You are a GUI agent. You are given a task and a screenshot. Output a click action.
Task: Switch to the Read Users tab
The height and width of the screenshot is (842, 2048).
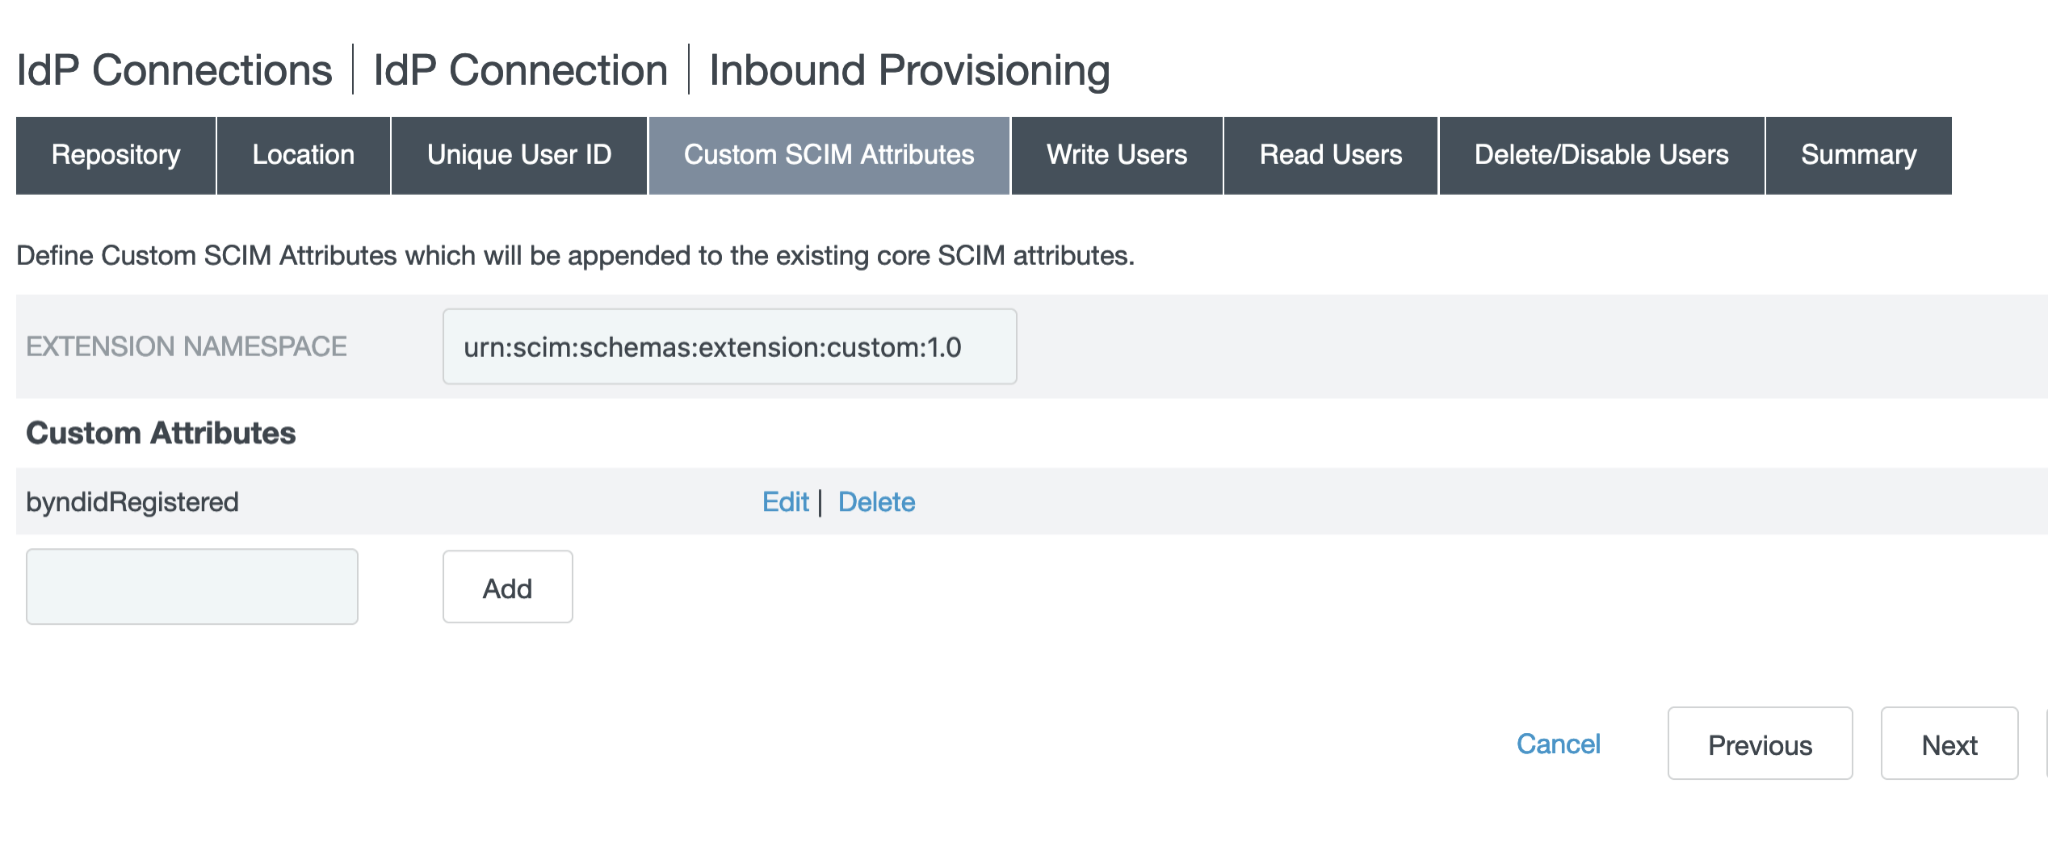coord(1330,155)
